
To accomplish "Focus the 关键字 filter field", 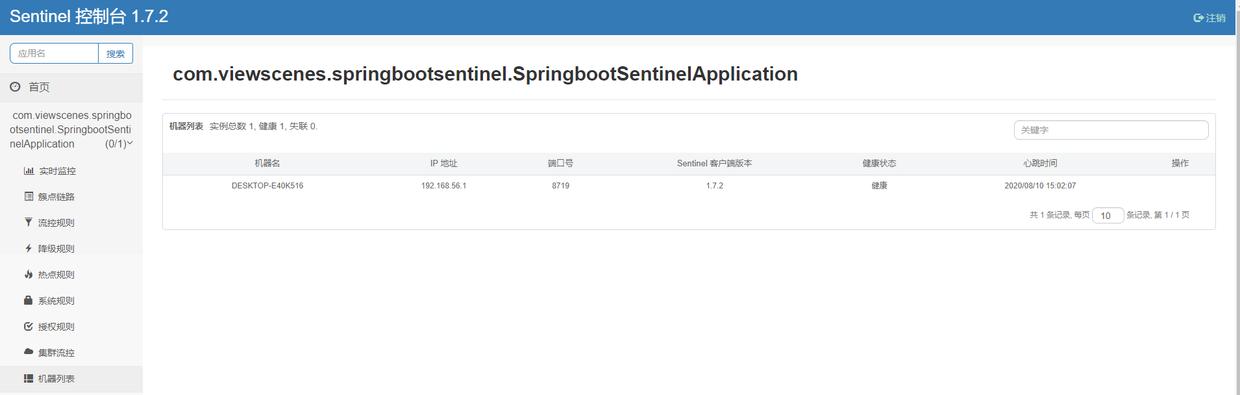I will pos(1111,130).
